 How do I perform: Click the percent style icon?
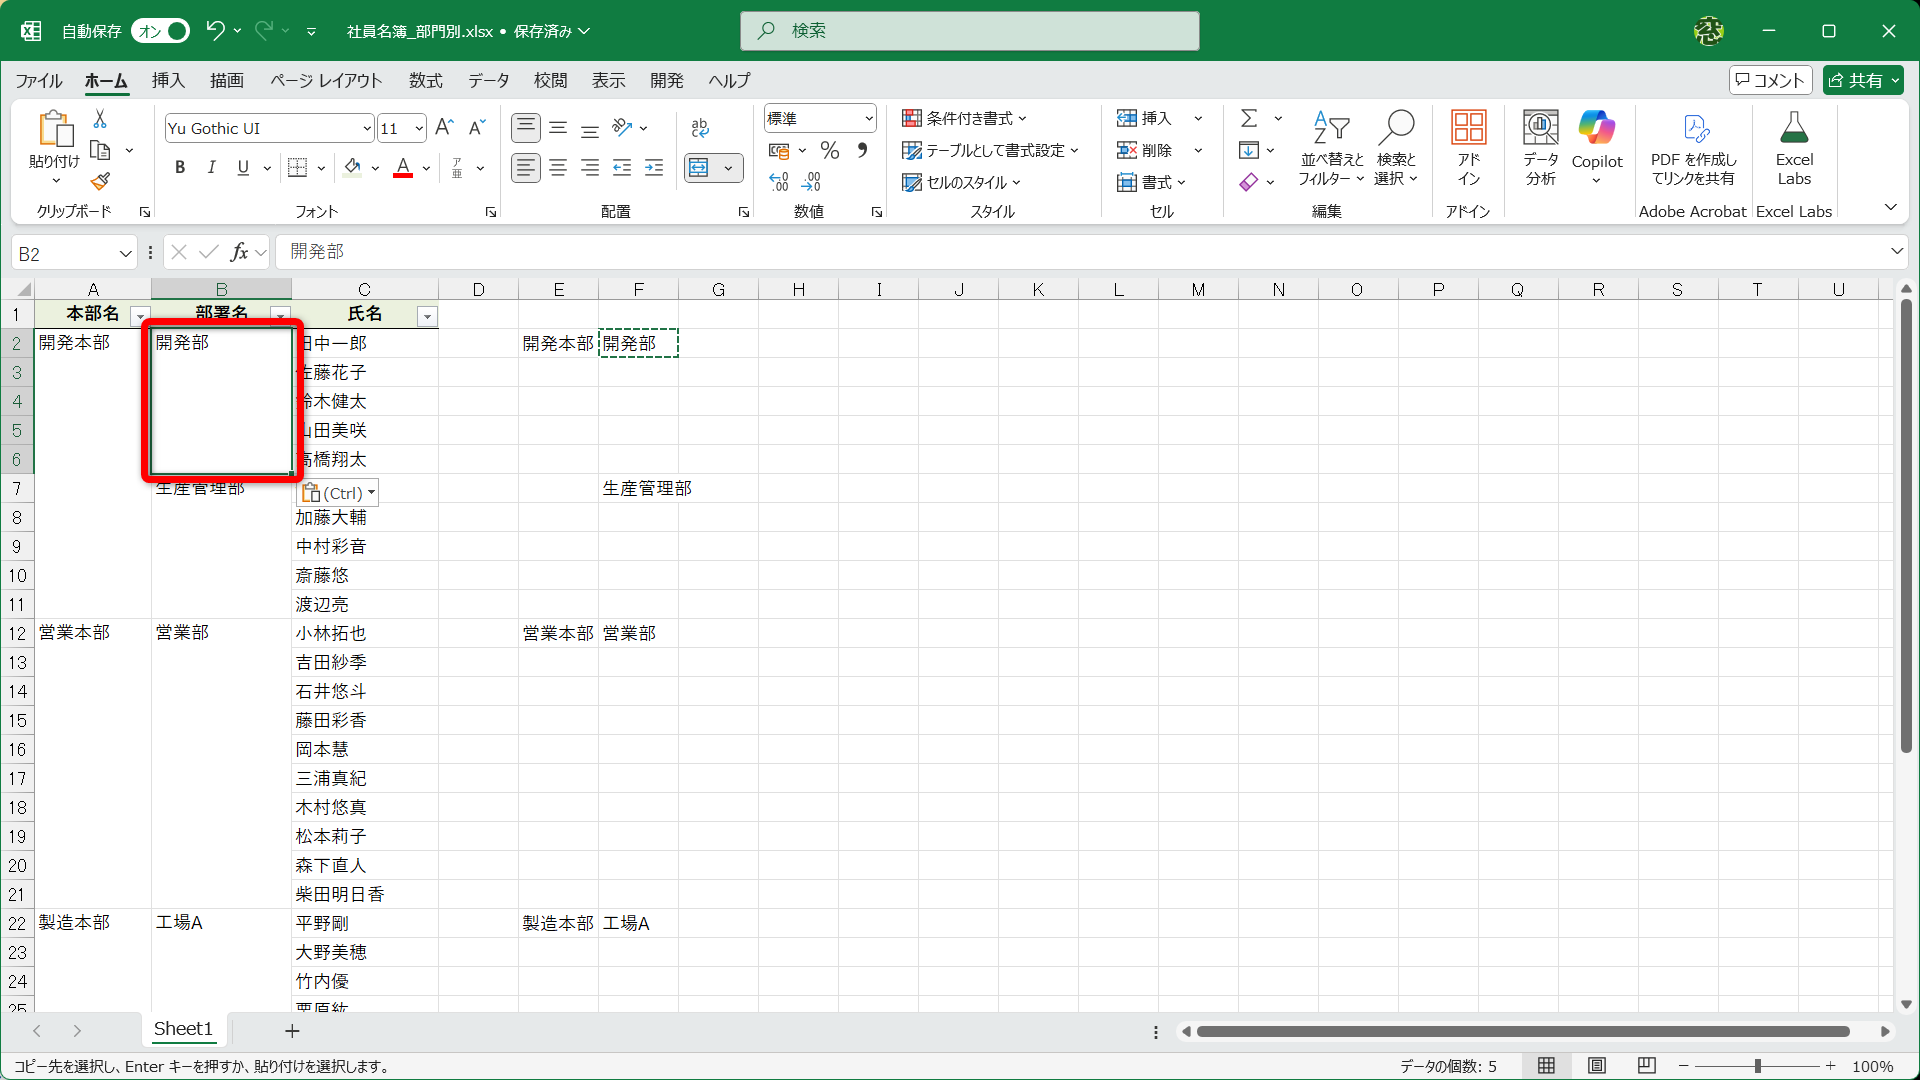[x=829, y=151]
